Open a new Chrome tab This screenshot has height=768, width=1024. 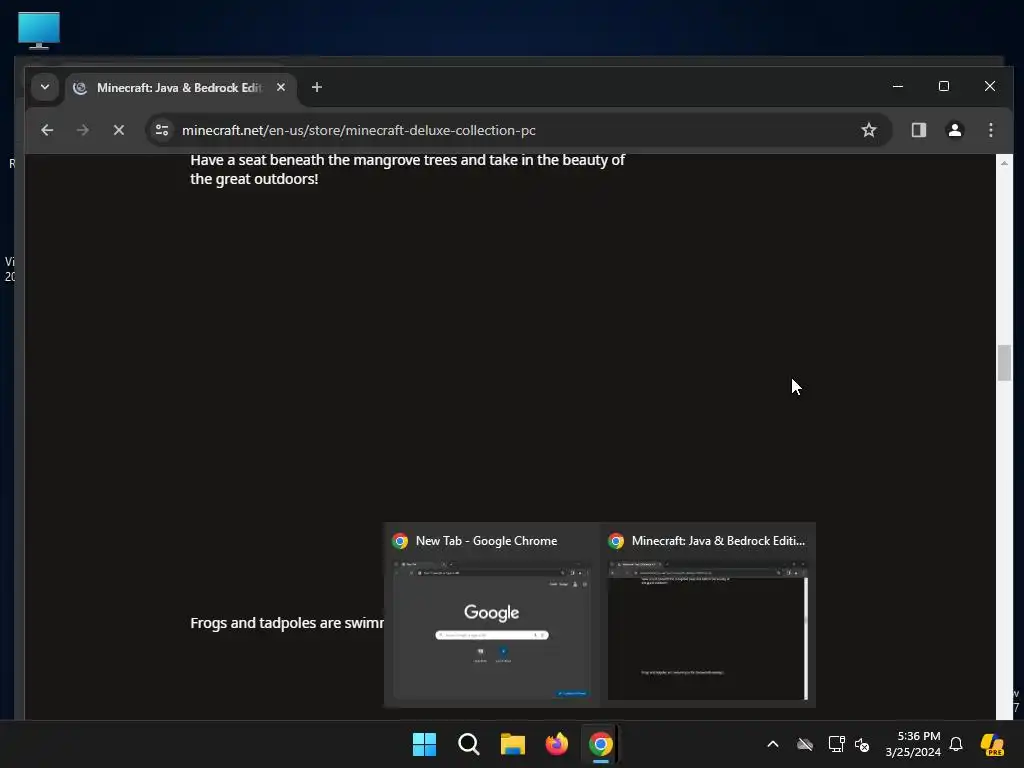pos(317,87)
